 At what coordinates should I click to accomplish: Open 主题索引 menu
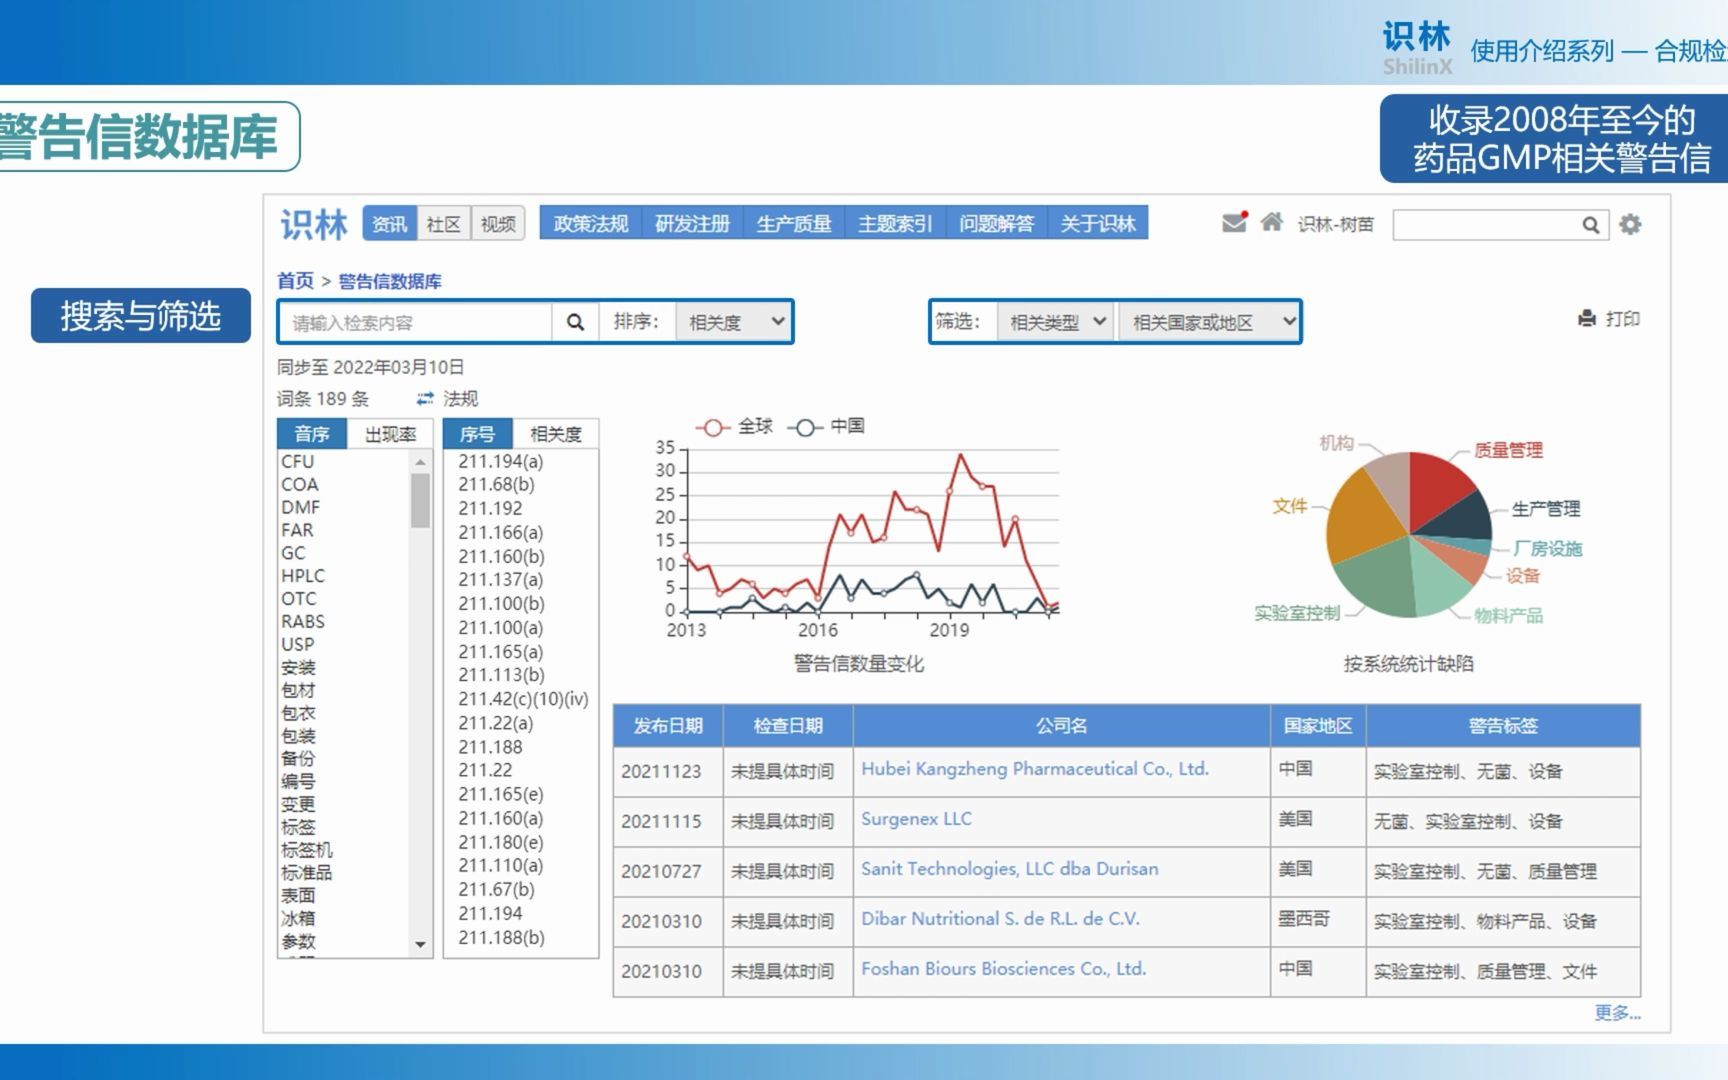895,224
